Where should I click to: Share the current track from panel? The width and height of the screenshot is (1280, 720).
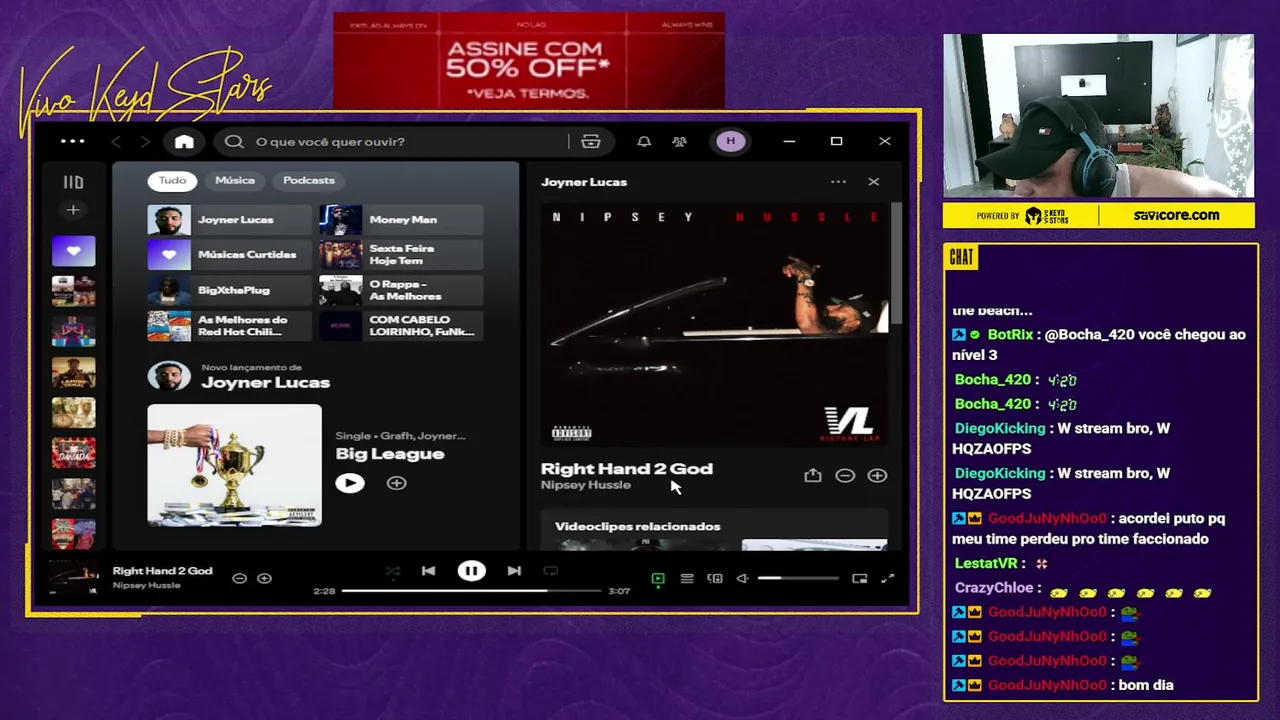pos(813,476)
